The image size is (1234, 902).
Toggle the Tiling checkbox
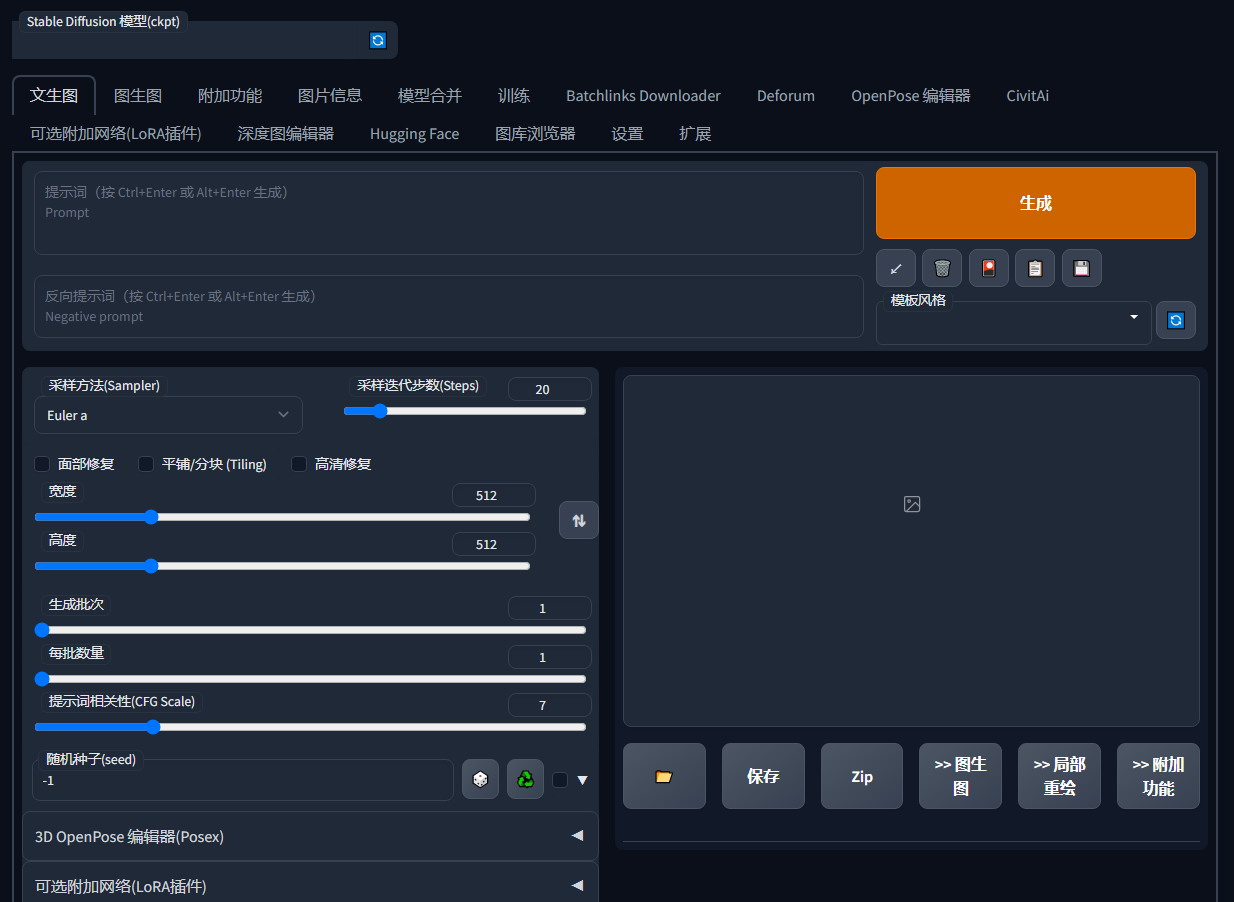point(146,464)
